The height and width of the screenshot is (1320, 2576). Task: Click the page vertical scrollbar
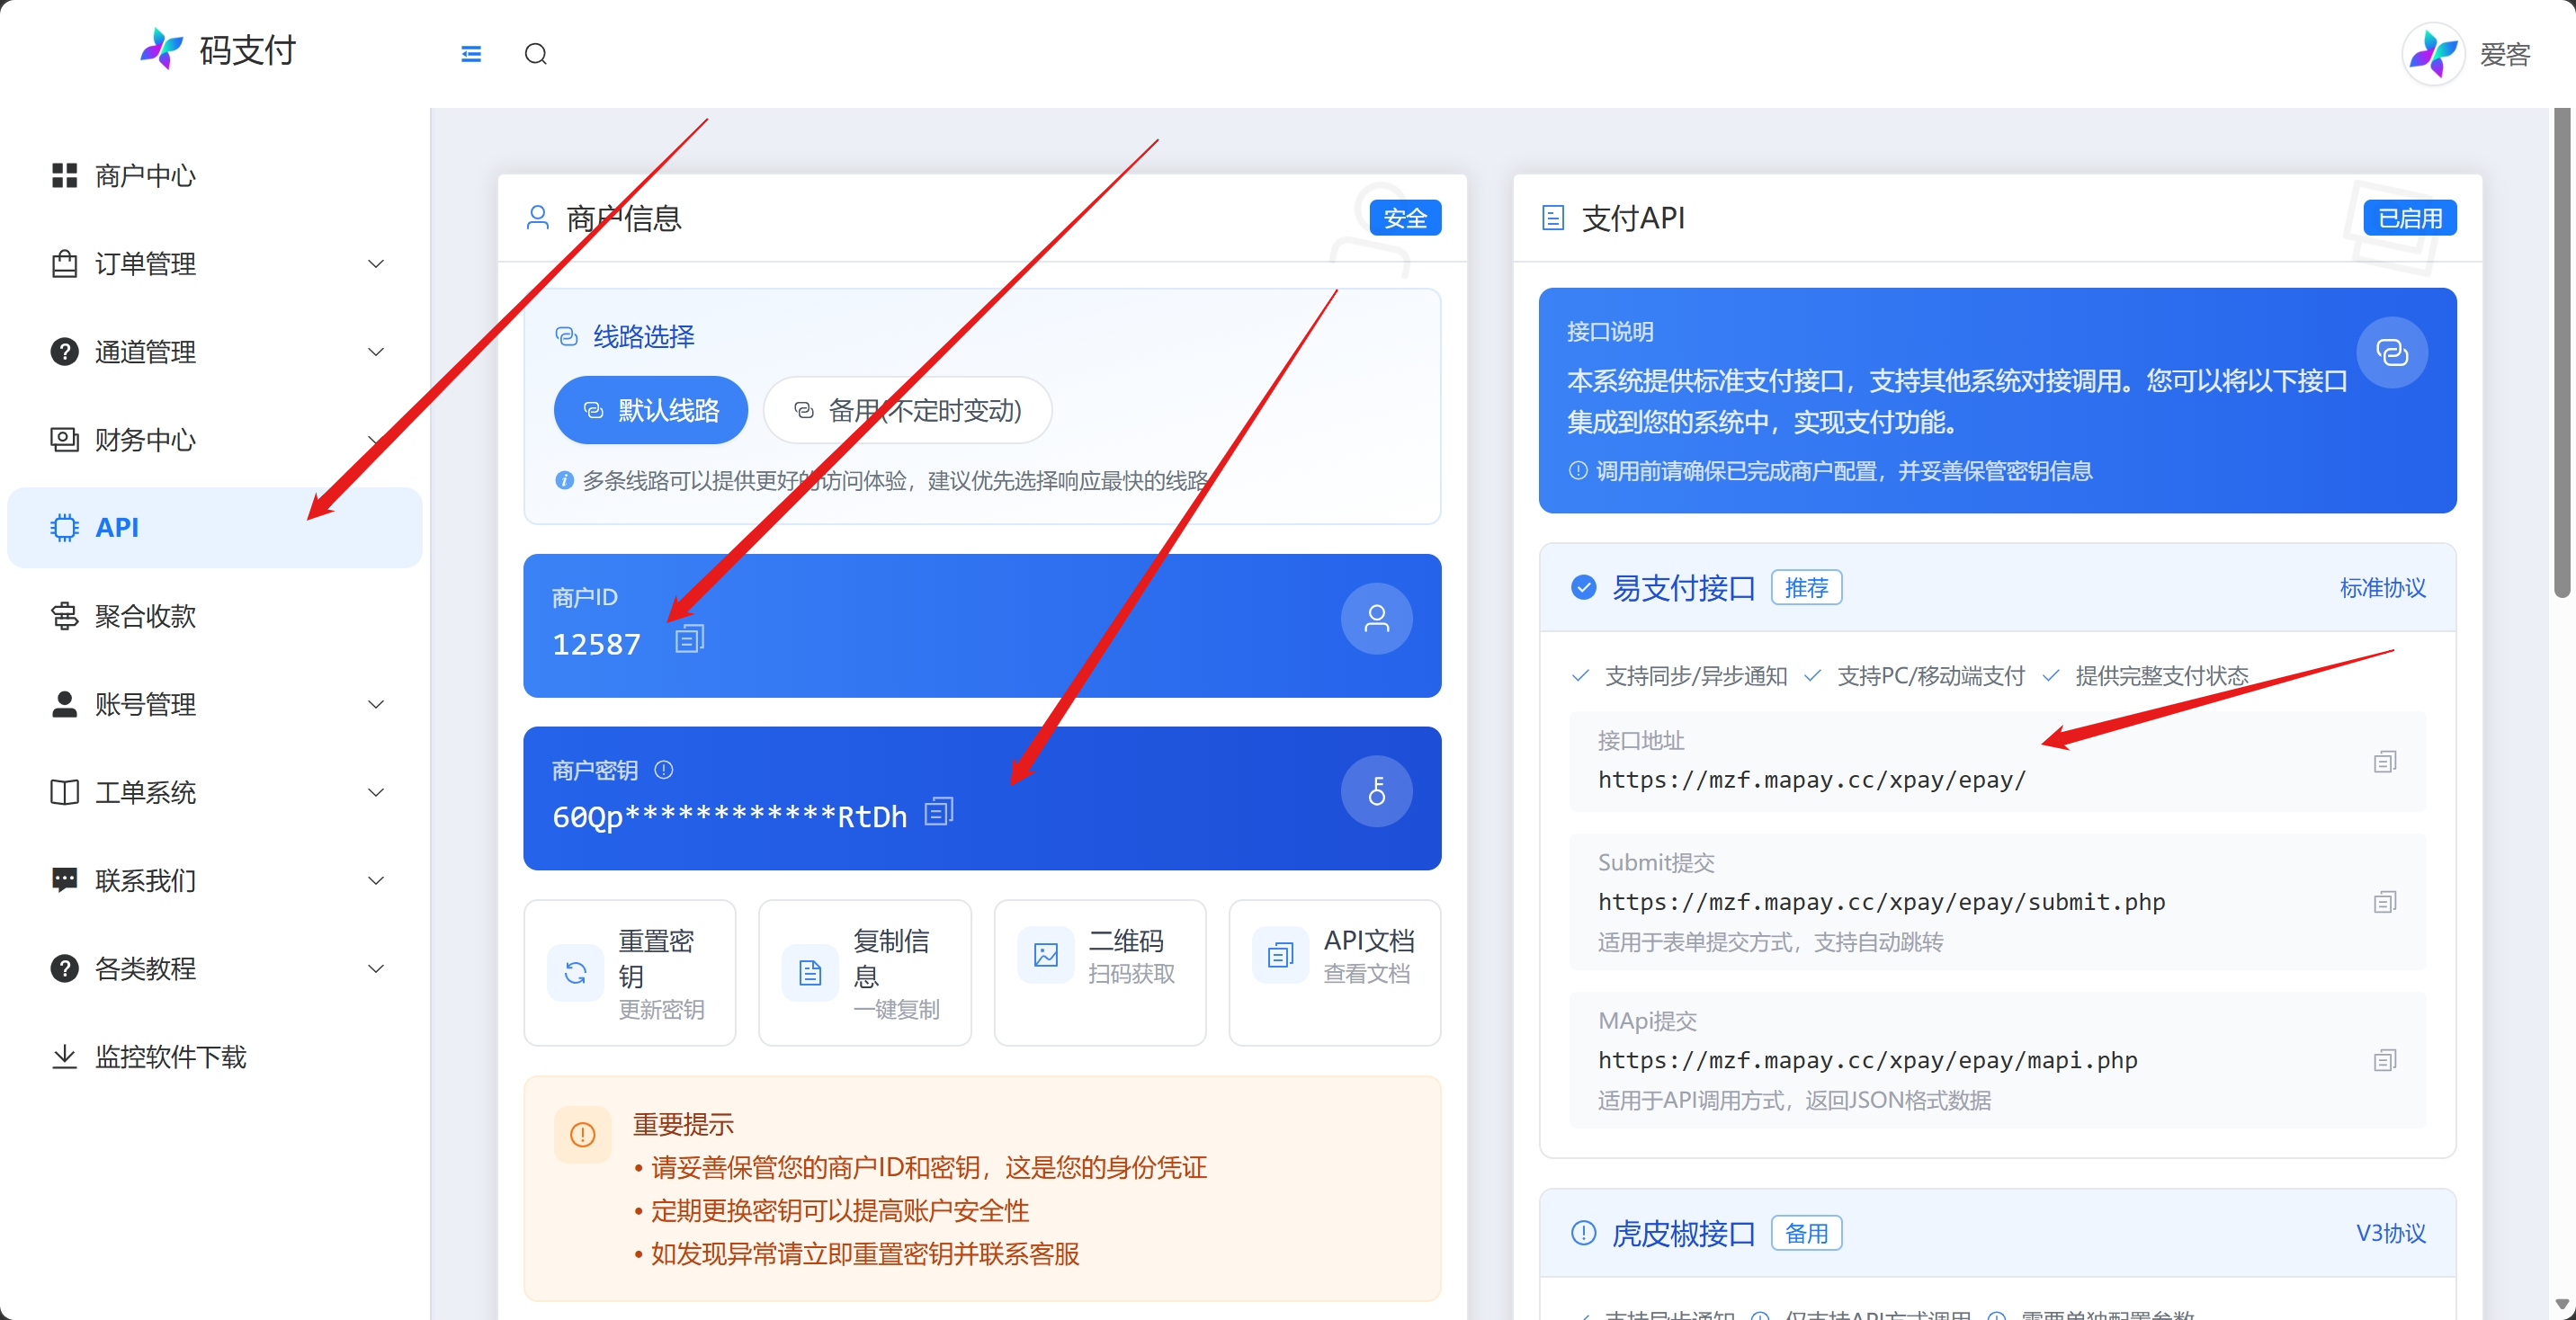[2563, 352]
